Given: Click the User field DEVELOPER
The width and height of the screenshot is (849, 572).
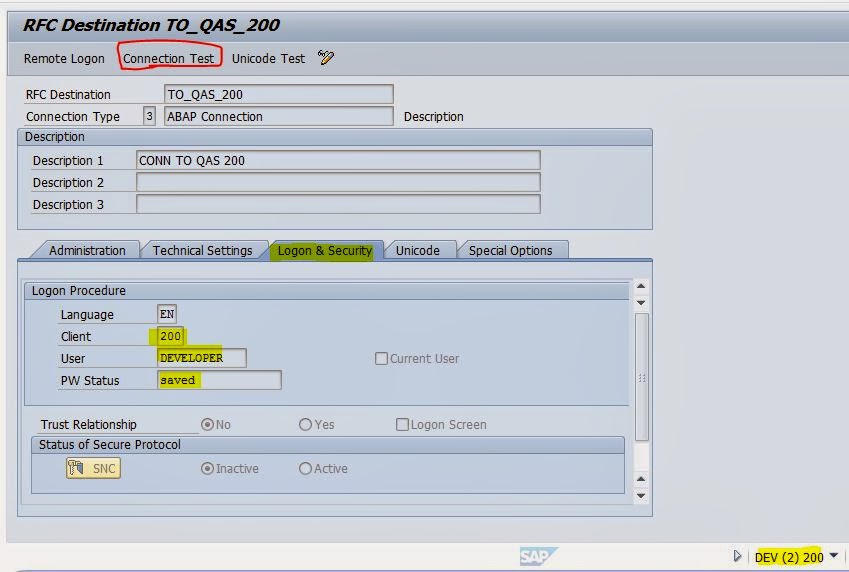Looking at the screenshot, I should point(201,358).
